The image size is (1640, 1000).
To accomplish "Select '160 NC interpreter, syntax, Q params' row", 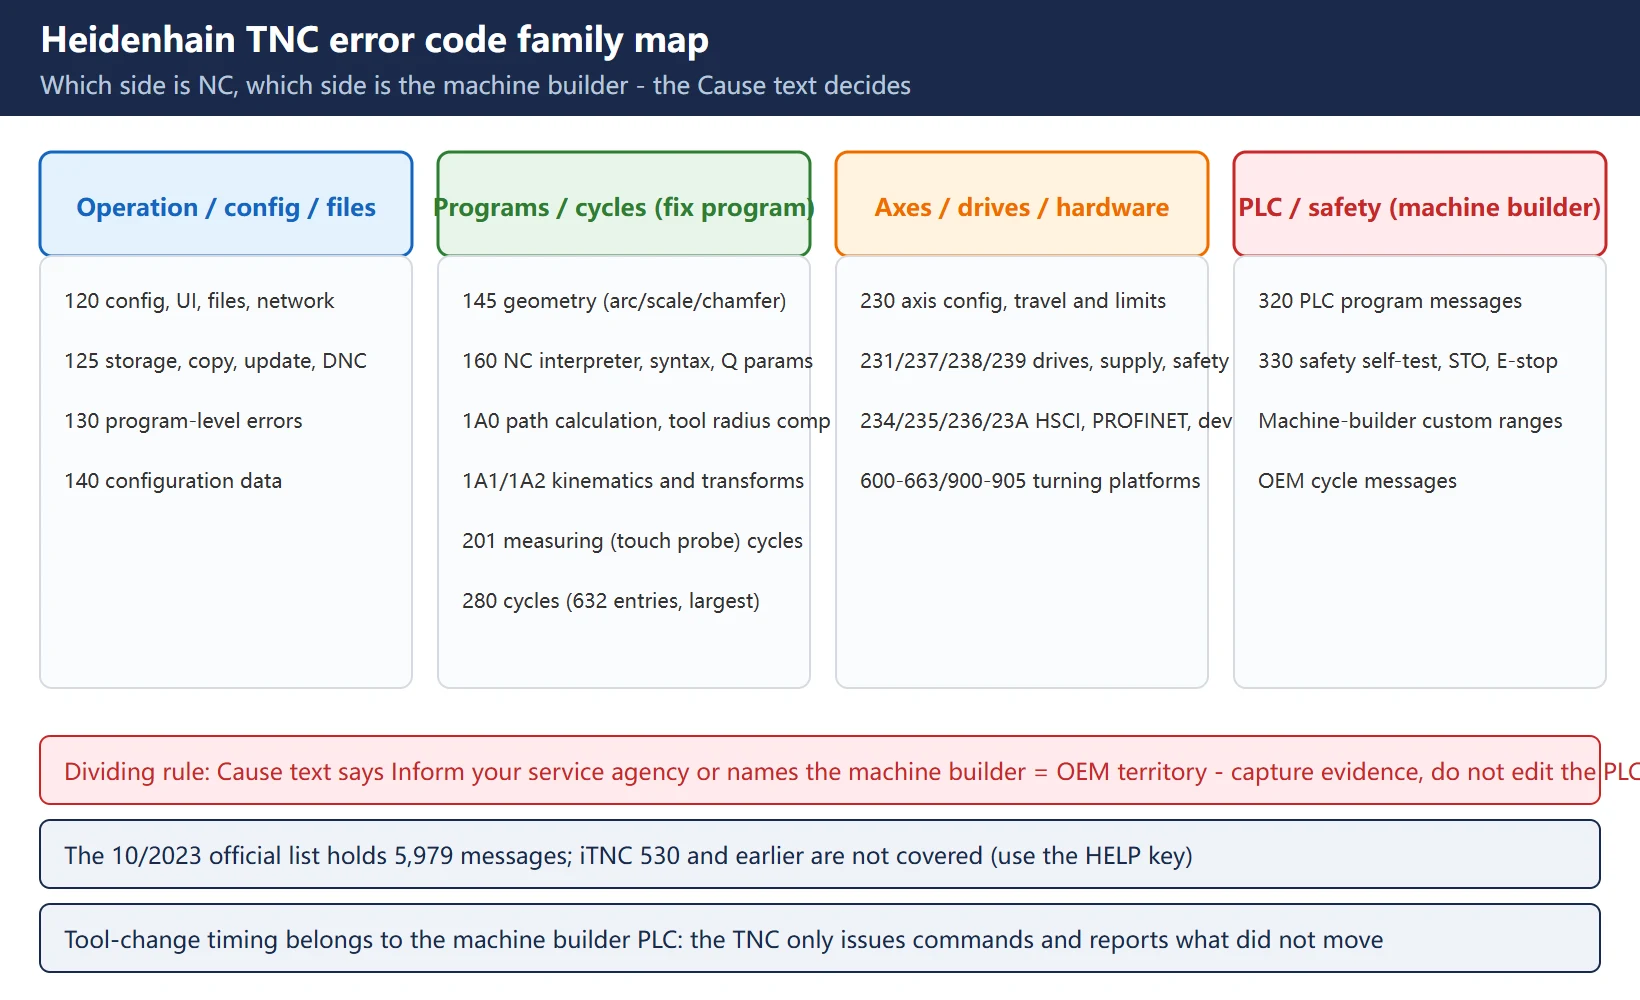I will click(637, 361).
